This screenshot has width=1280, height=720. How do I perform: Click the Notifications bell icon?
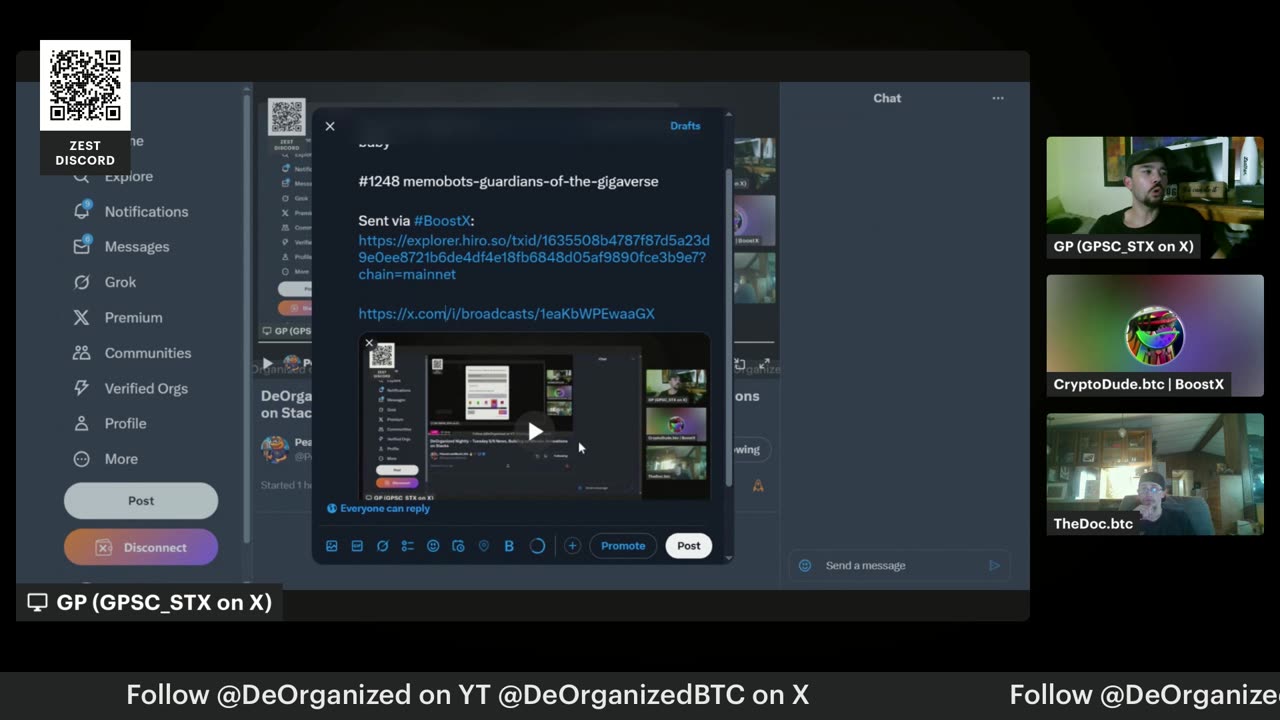pos(82,211)
